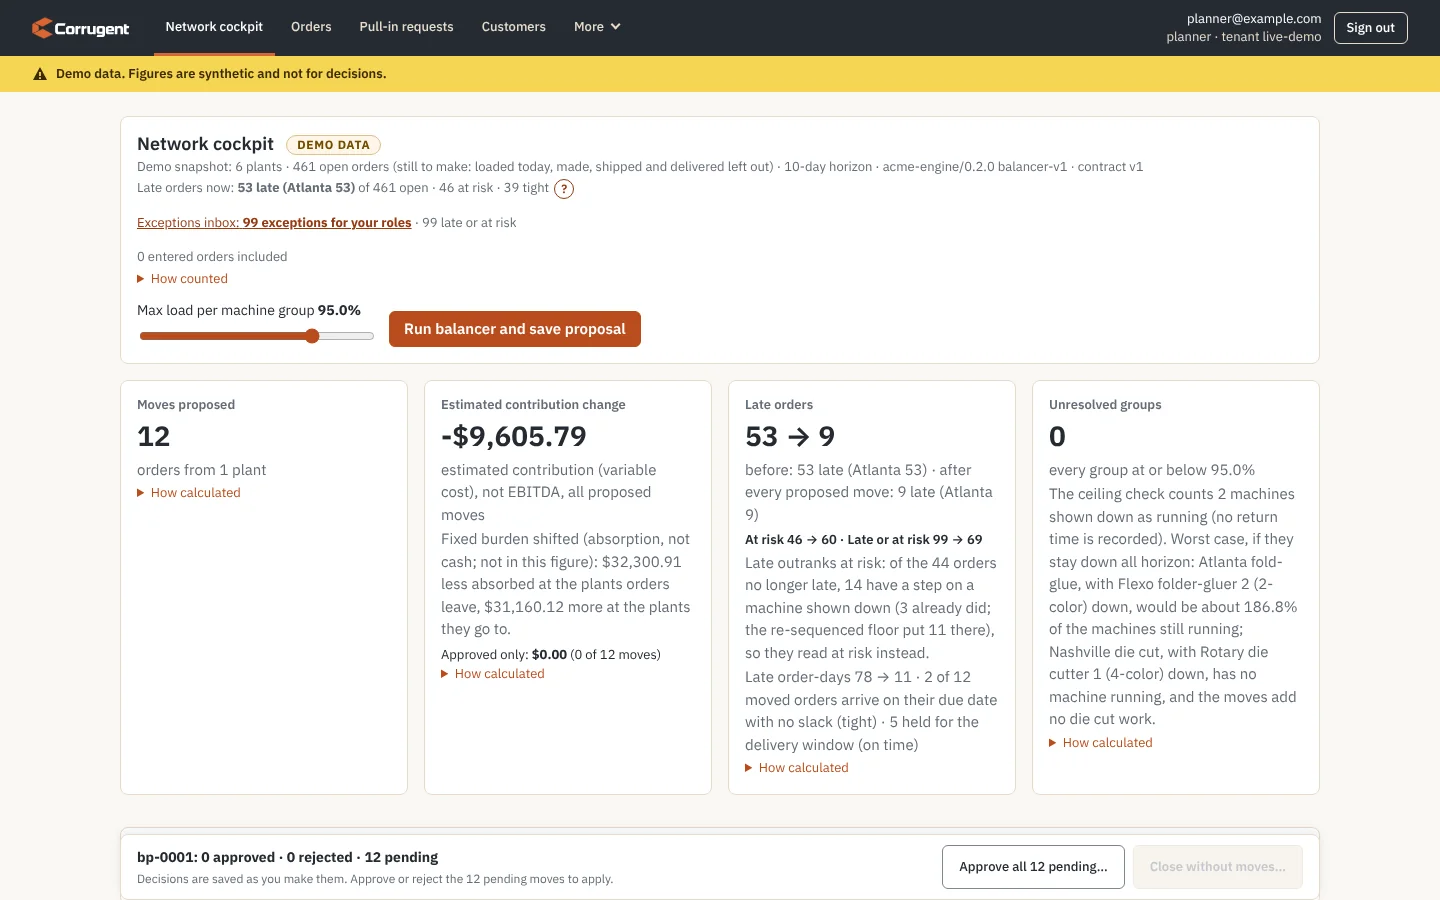The width and height of the screenshot is (1440, 900).
Task: Open the Exceptions inbox link
Action: click(274, 223)
